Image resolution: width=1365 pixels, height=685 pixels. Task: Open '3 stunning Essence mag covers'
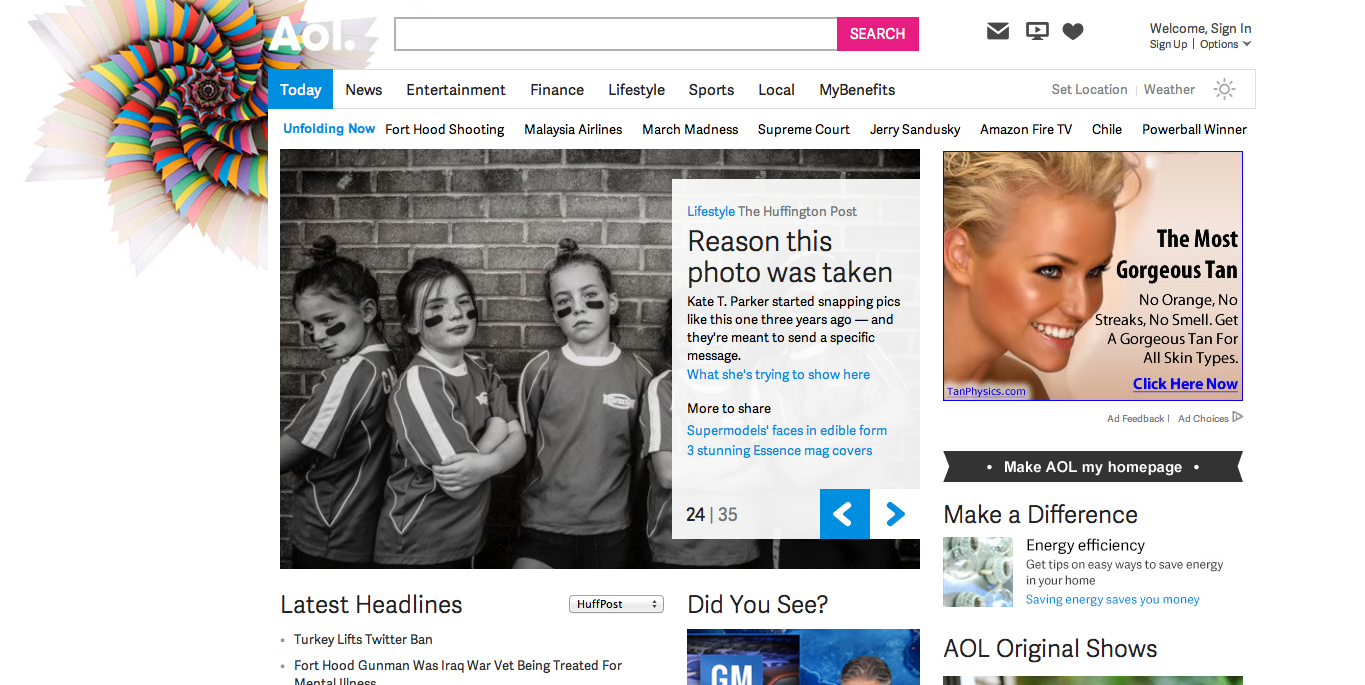coord(779,450)
